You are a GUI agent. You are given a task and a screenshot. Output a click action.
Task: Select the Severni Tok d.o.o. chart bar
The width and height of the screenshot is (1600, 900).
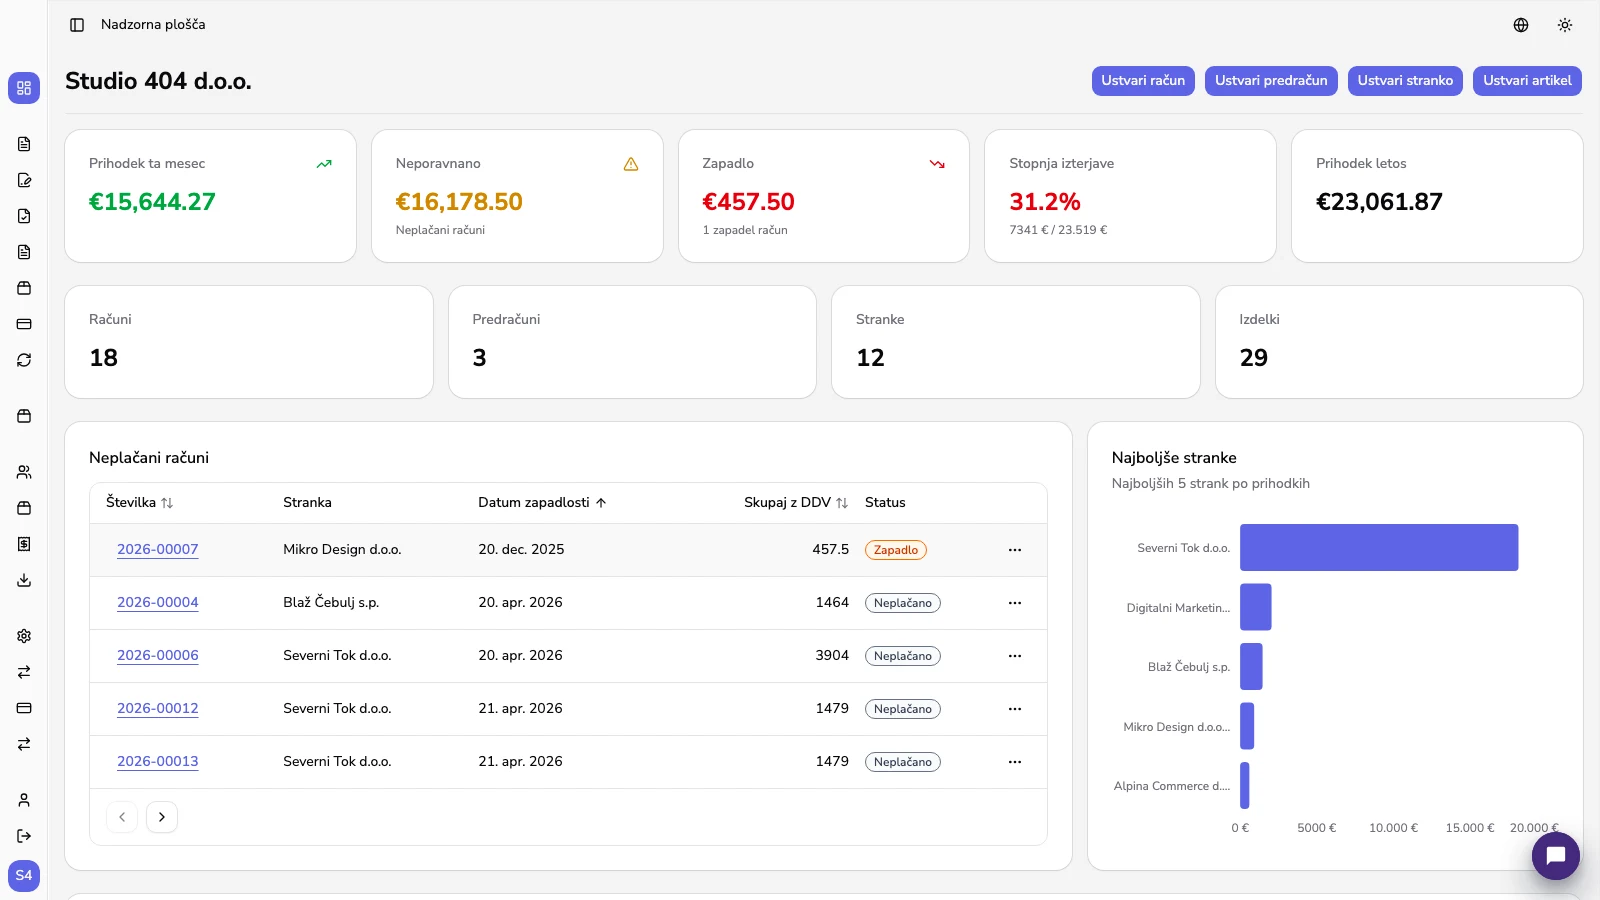(x=1379, y=548)
